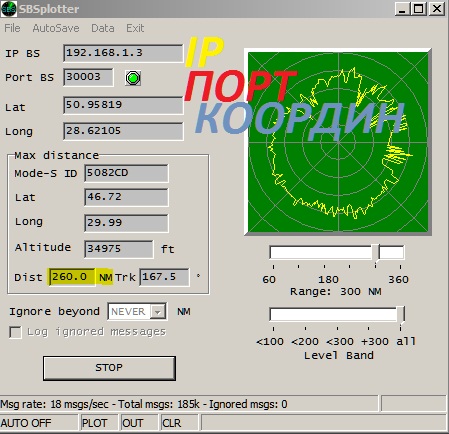The image size is (449, 434).
Task: Click the Max distance Lat field 46.72
Action: pos(126,197)
